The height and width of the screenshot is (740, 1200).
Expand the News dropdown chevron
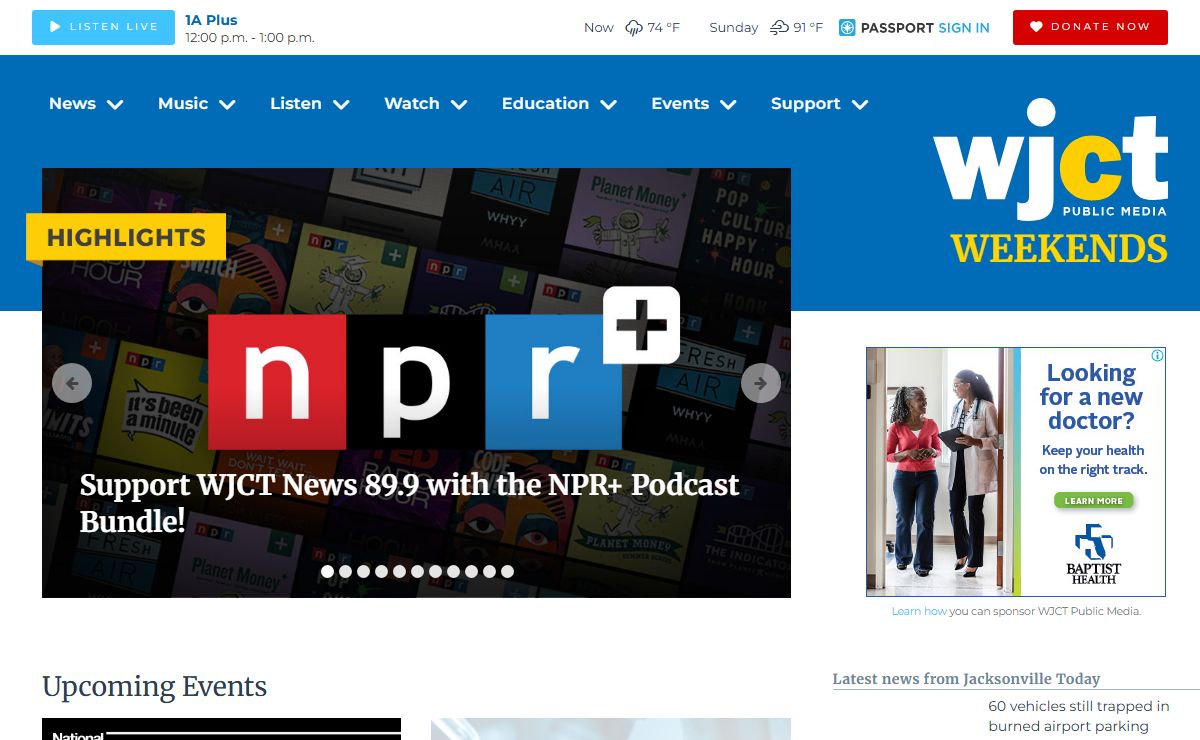[115, 104]
